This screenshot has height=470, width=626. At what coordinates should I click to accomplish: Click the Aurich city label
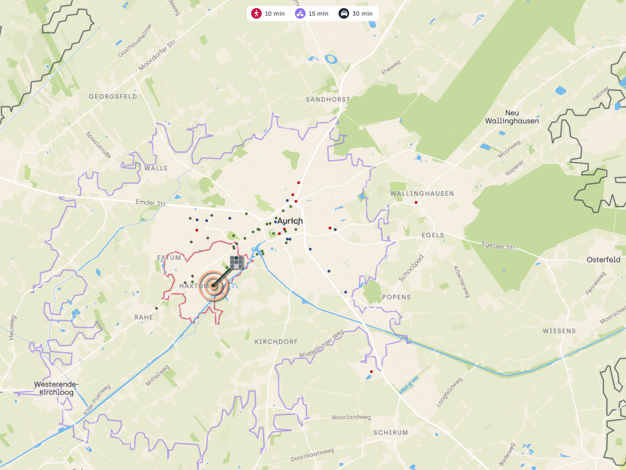[290, 221]
